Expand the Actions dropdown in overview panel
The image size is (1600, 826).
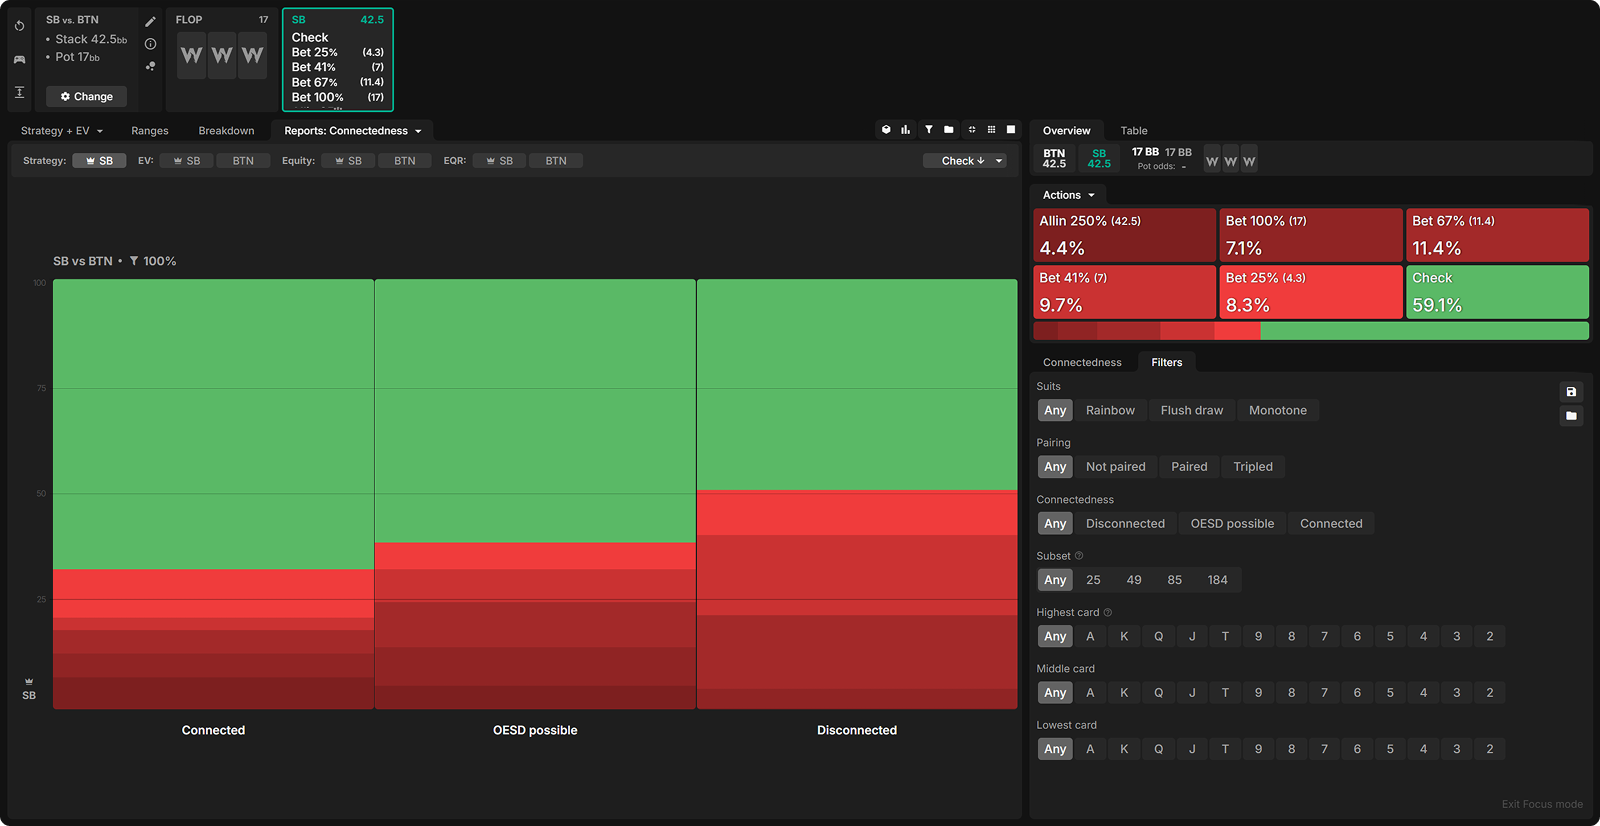click(x=1068, y=195)
